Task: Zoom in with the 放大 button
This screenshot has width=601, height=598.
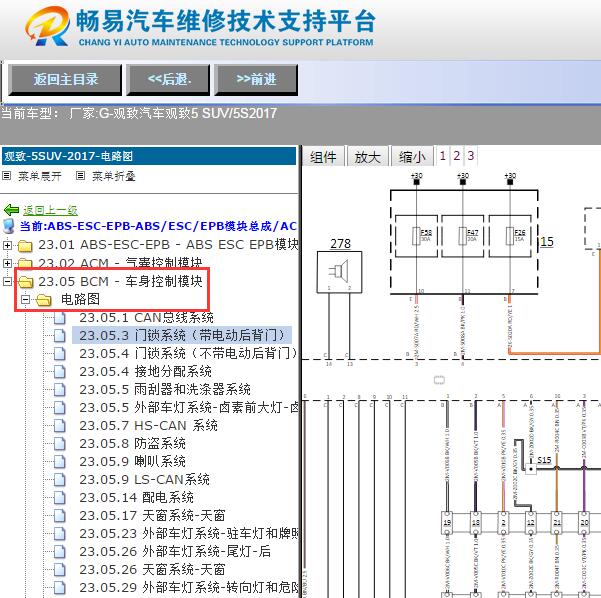Action: pos(368,156)
